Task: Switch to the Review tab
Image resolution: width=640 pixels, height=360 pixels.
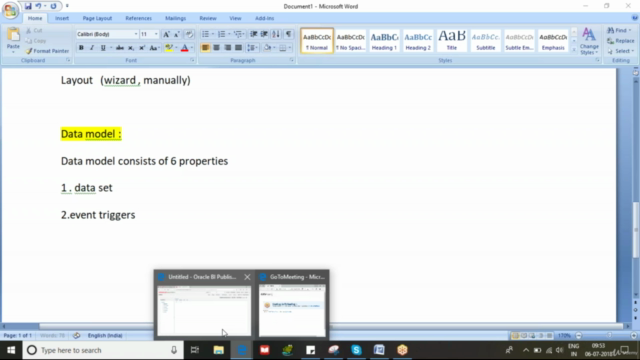Action: pyautogui.click(x=208, y=18)
